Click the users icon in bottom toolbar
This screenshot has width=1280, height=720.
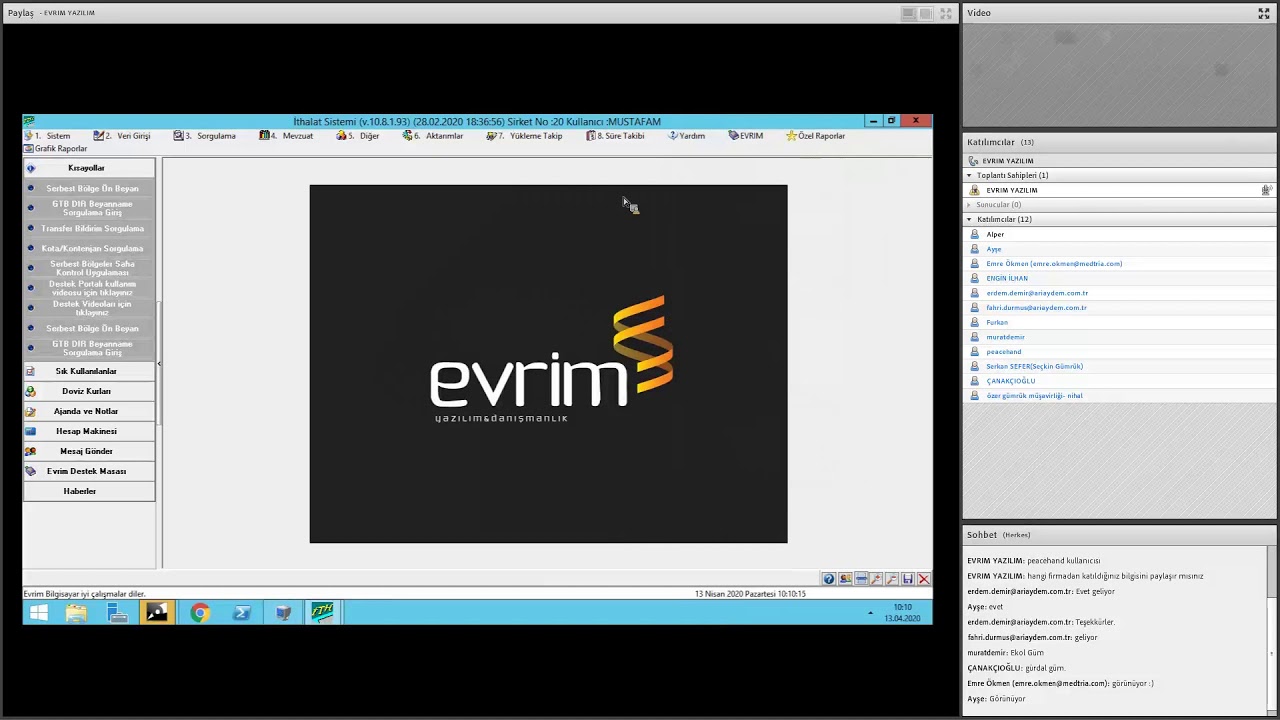[x=845, y=579]
